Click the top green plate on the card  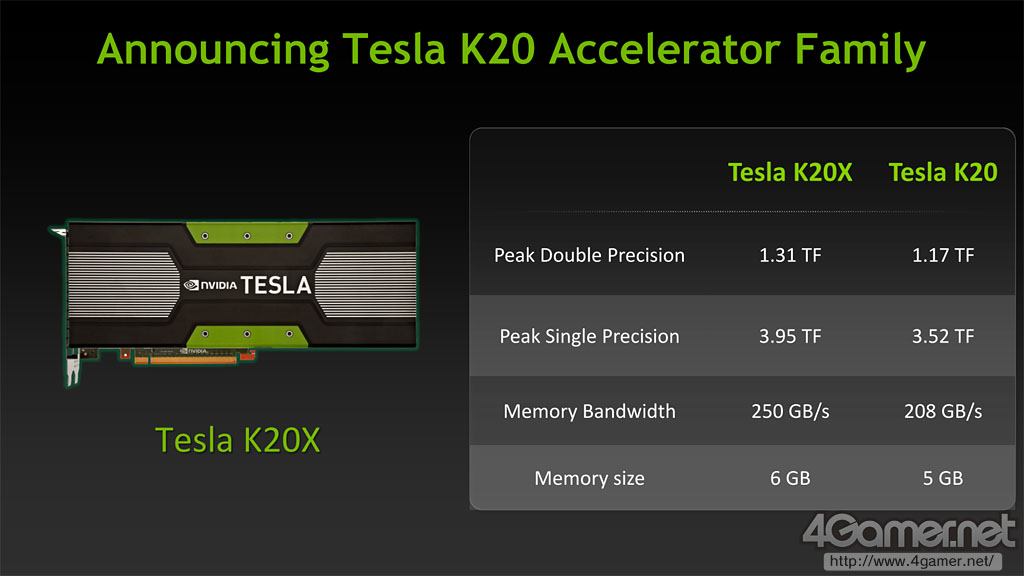(246, 237)
